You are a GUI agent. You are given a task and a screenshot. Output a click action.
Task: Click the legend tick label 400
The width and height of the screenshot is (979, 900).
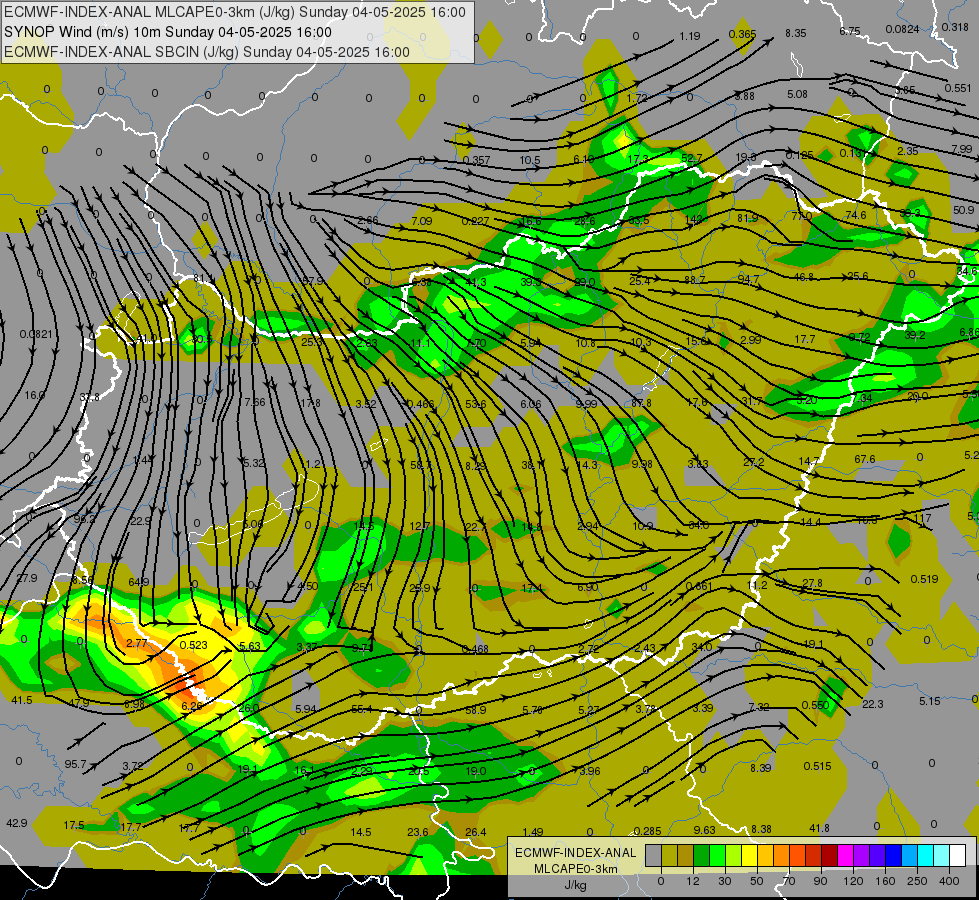click(949, 881)
